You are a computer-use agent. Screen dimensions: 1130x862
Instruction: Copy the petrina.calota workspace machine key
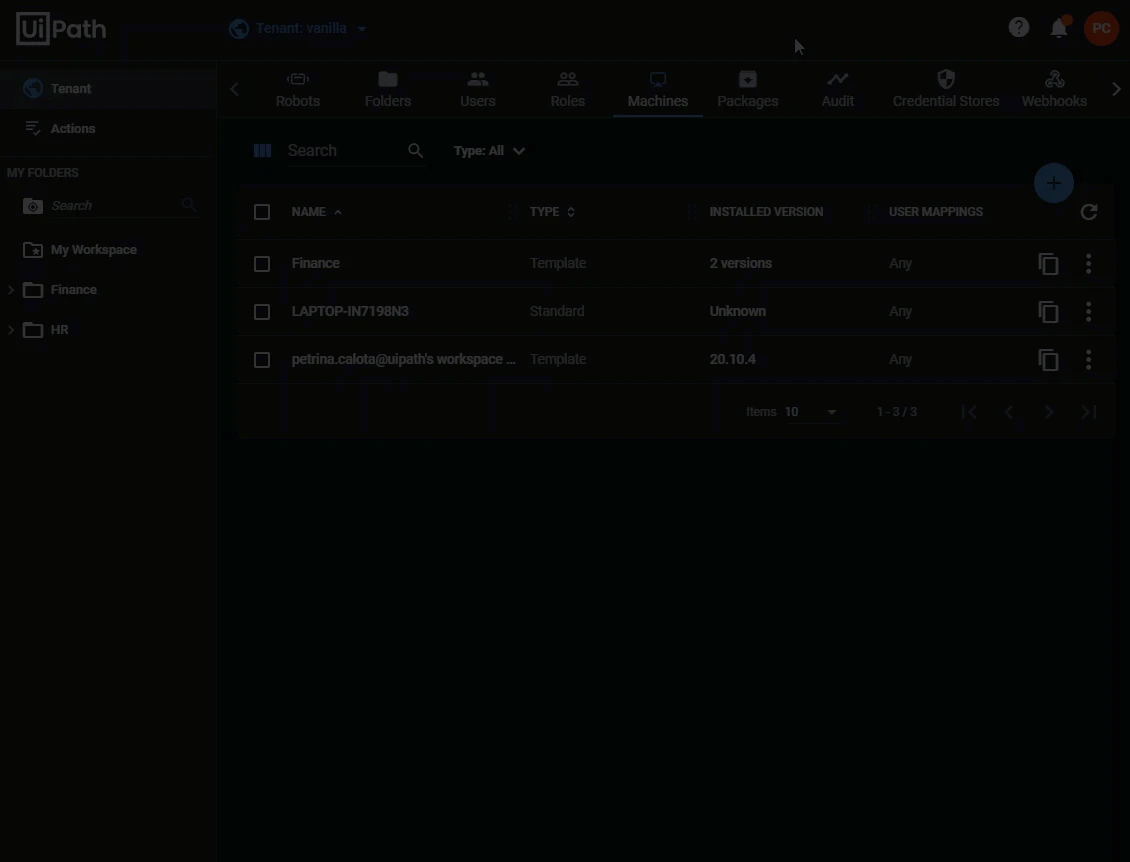(1049, 360)
